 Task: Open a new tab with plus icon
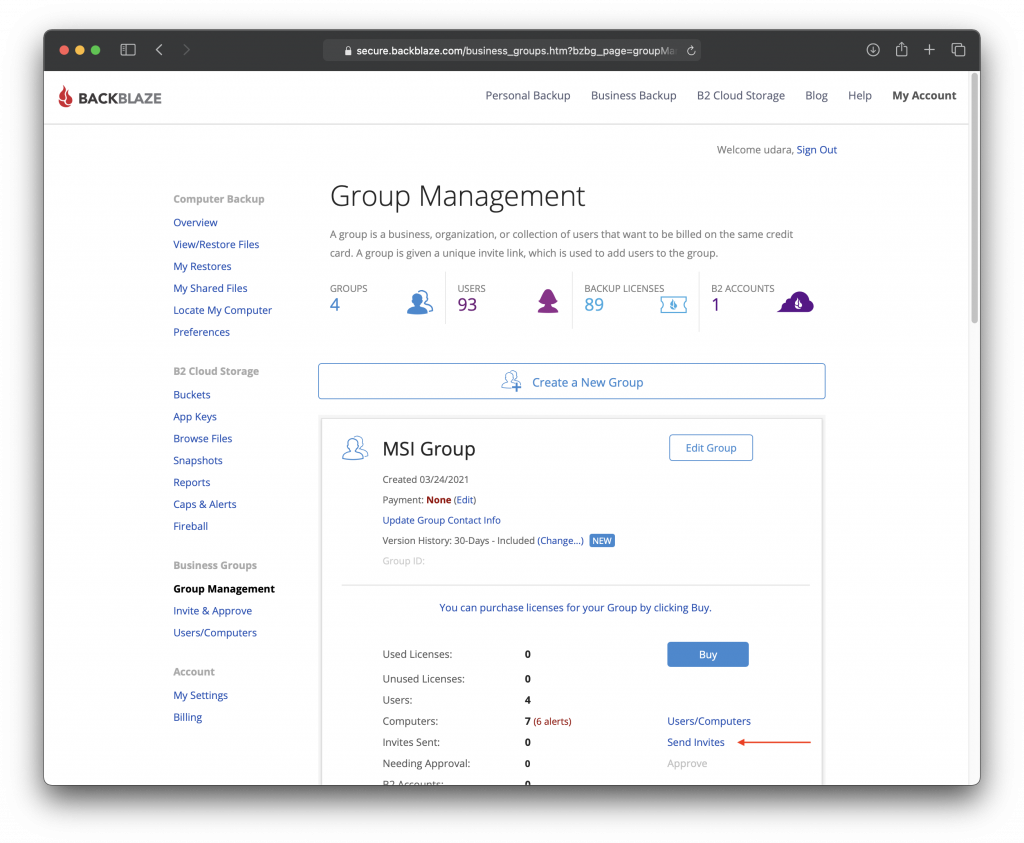click(x=929, y=50)
